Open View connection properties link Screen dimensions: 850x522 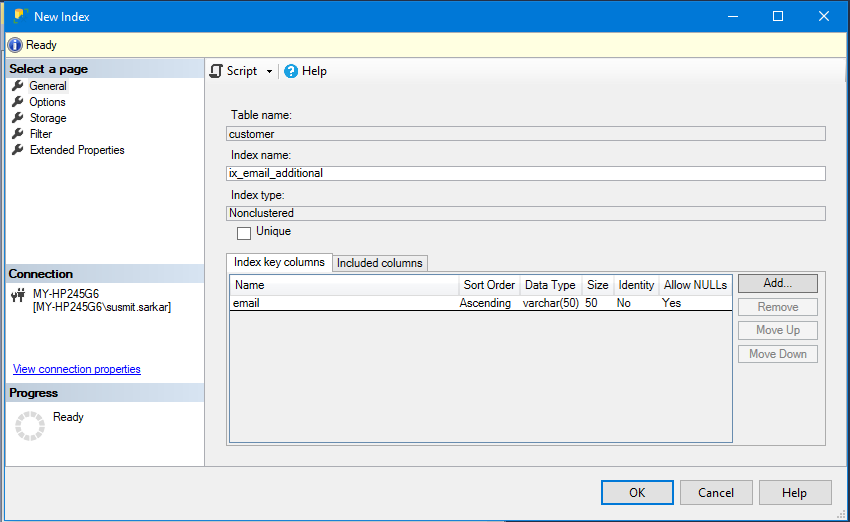pyautogui.click(x=77, y=369)
